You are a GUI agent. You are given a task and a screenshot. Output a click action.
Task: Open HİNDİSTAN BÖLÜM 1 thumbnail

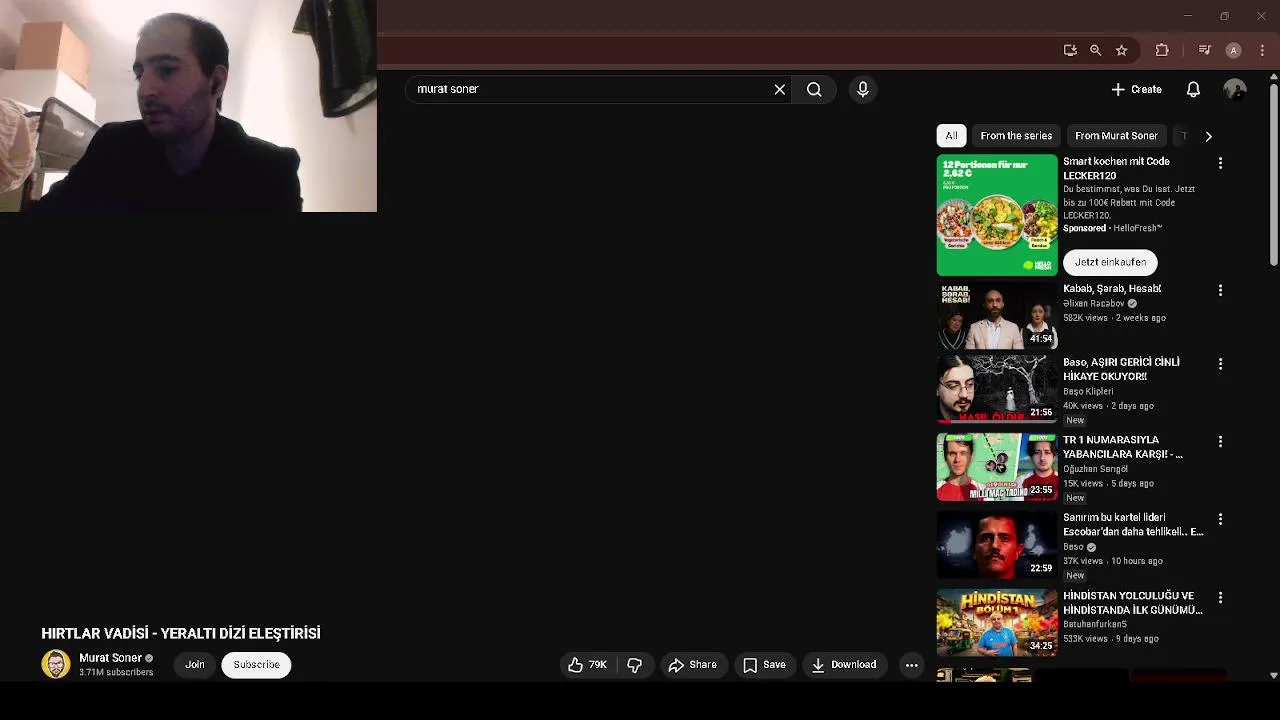click(x=997, y=622)
